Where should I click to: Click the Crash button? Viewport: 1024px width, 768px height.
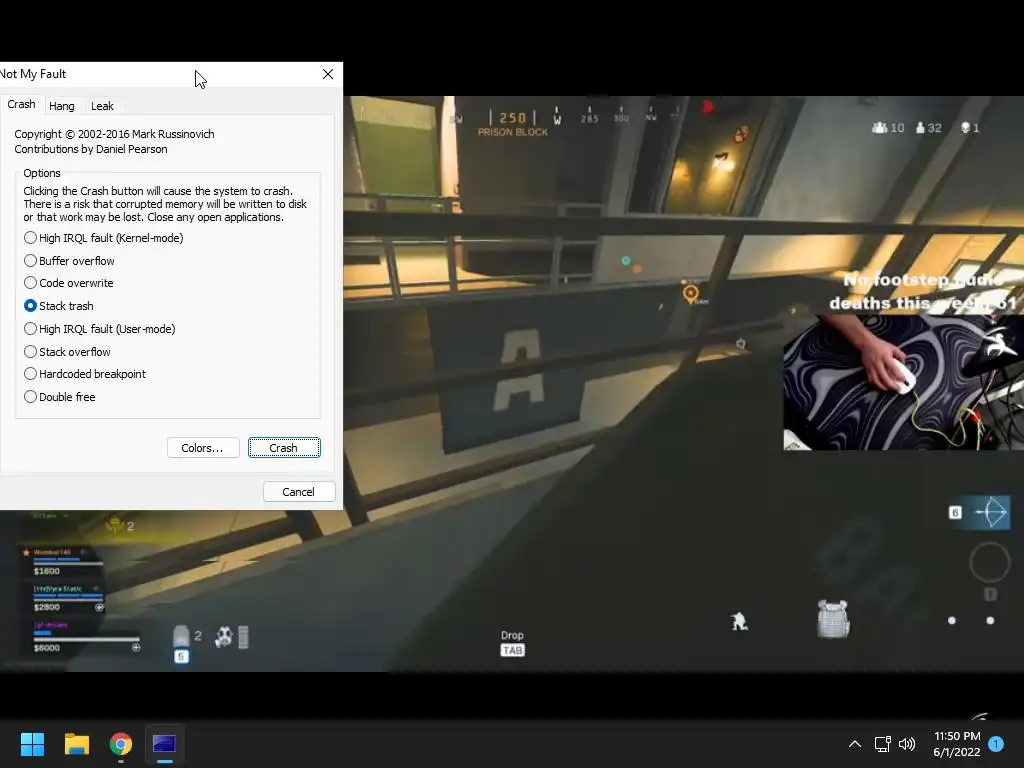pyautogui.click(x=284, y=448)
